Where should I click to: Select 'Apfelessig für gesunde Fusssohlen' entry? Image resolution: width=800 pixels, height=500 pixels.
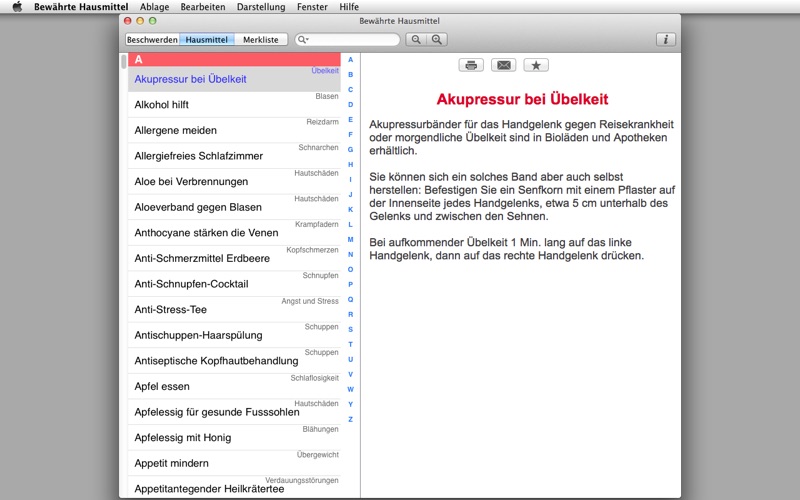click(x=234, y=412)
